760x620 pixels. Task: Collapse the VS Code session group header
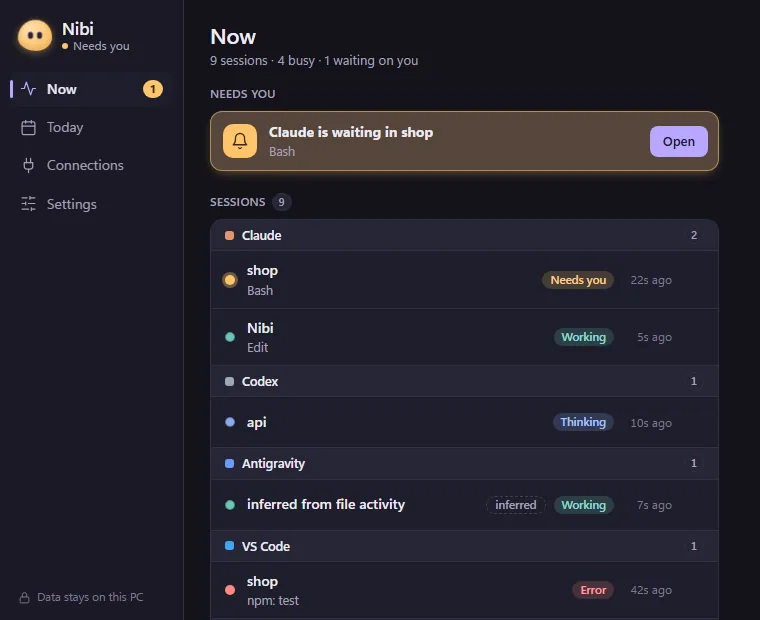click(x=464, y=546)
